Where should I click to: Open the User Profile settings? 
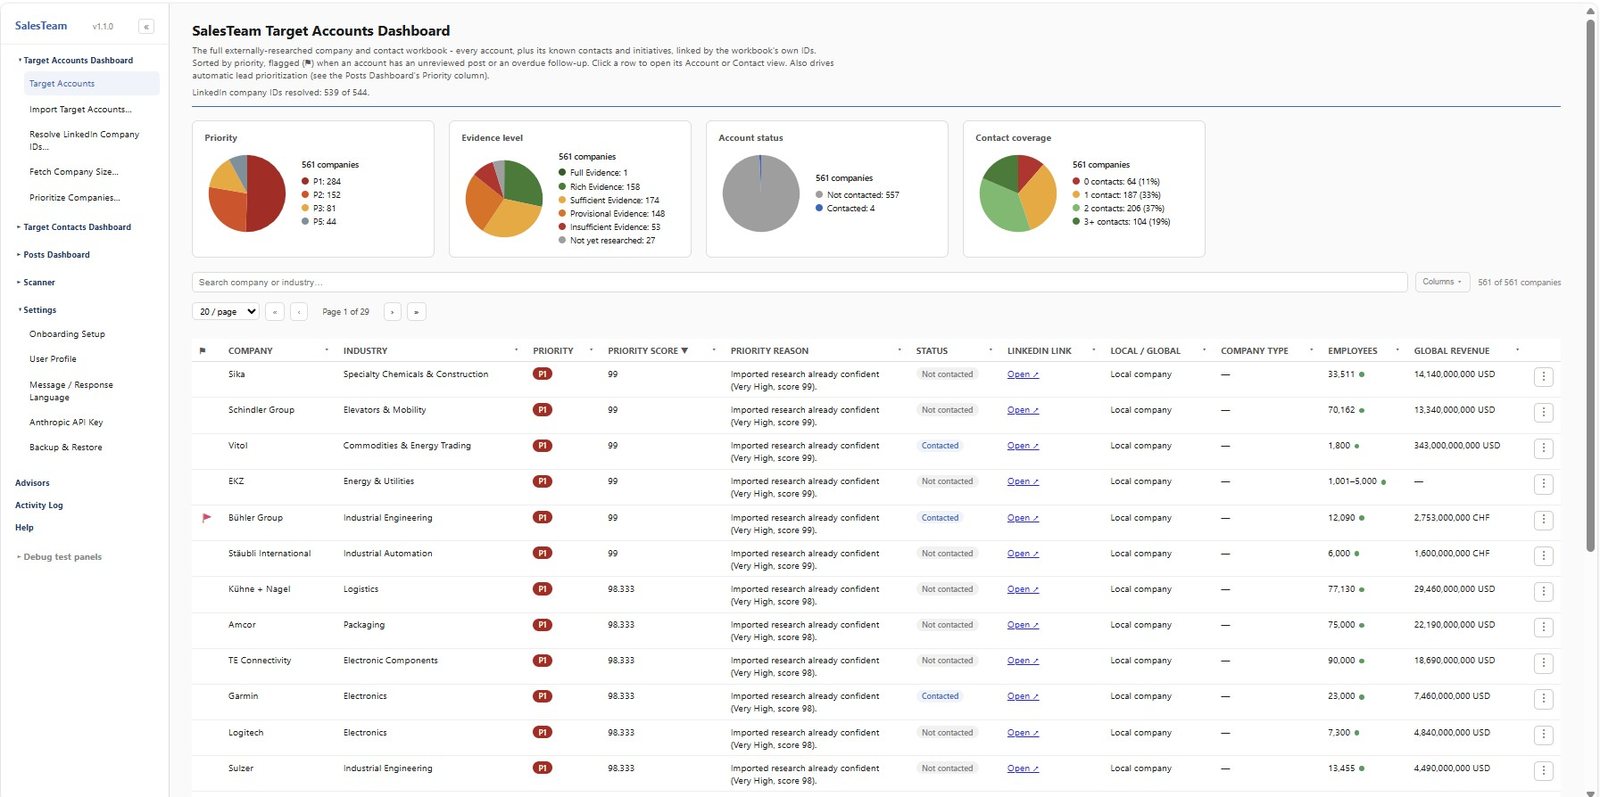[53, 359]
